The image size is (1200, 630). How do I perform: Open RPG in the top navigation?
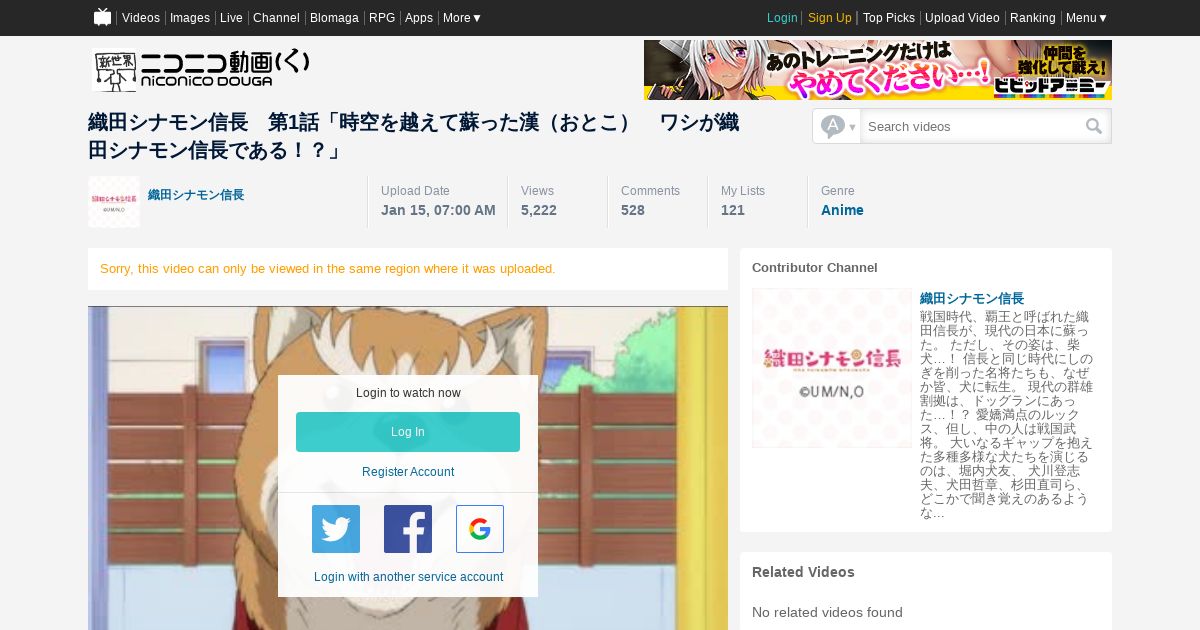click(x=382, y=18)
